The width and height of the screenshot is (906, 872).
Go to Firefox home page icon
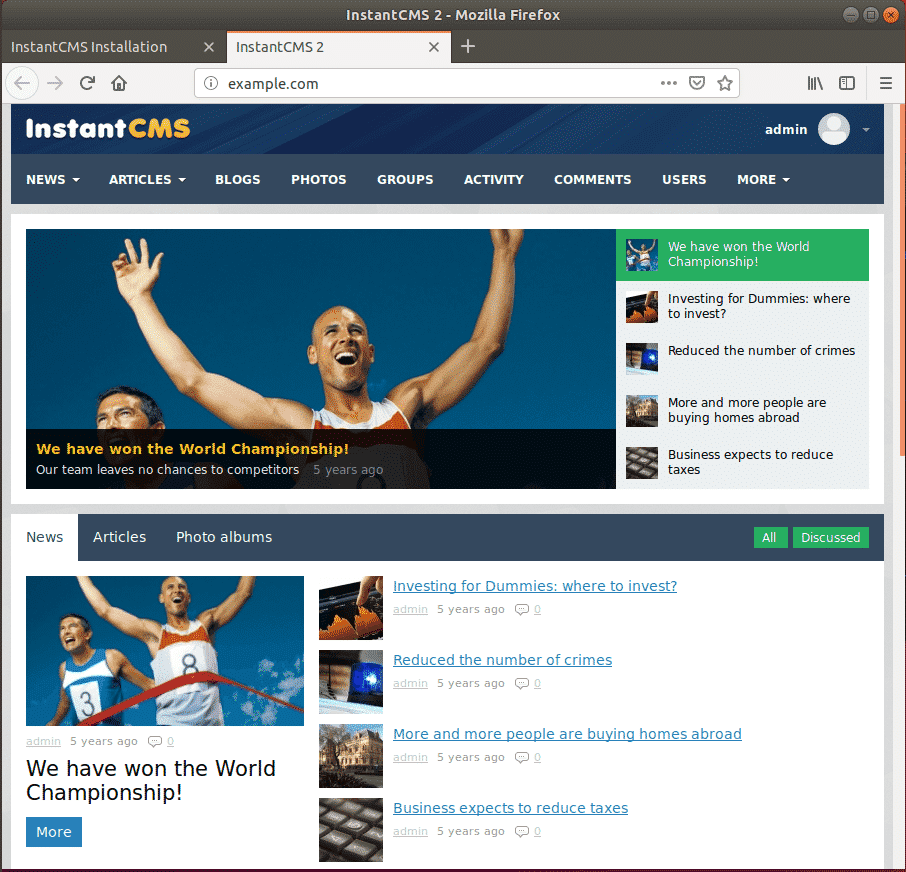point(119,84)
